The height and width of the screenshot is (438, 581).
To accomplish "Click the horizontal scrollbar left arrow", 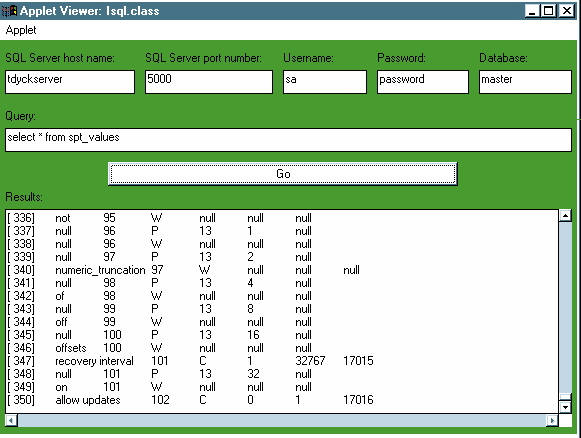I will tap(11, 420).
